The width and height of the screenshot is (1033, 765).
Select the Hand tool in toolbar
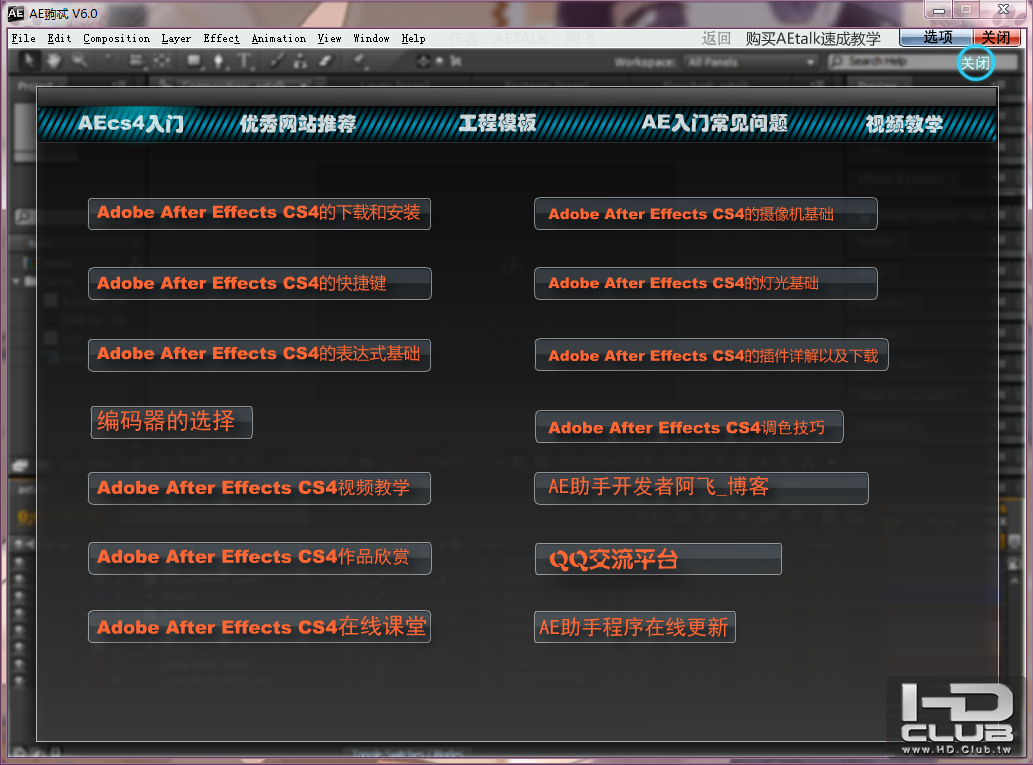point(53,61)
